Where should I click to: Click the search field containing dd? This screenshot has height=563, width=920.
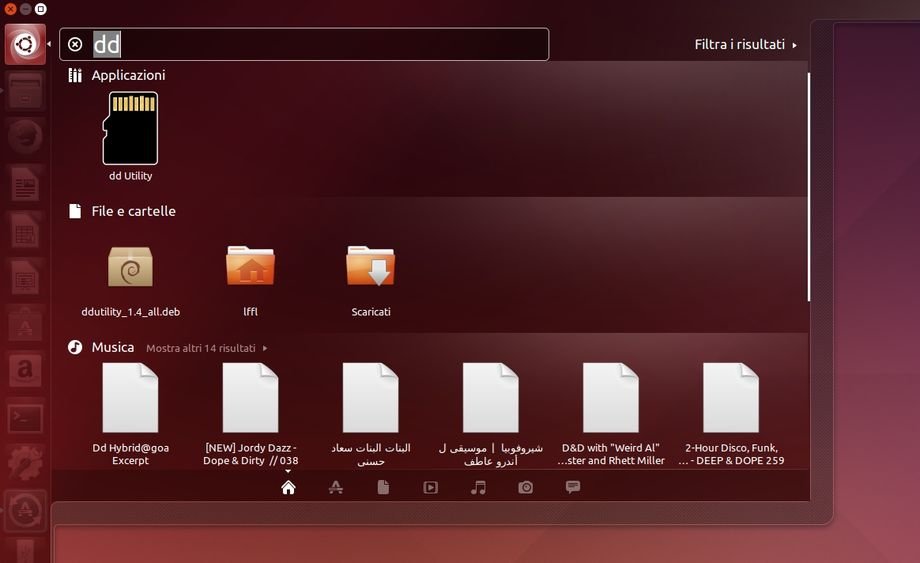click(320, 44)
